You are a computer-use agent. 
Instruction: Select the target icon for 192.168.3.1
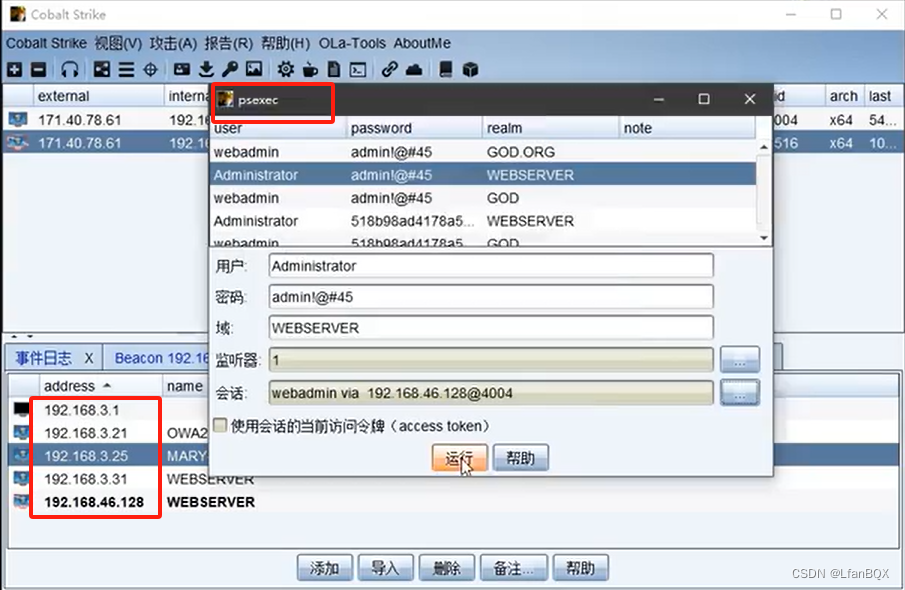[21, 409]
